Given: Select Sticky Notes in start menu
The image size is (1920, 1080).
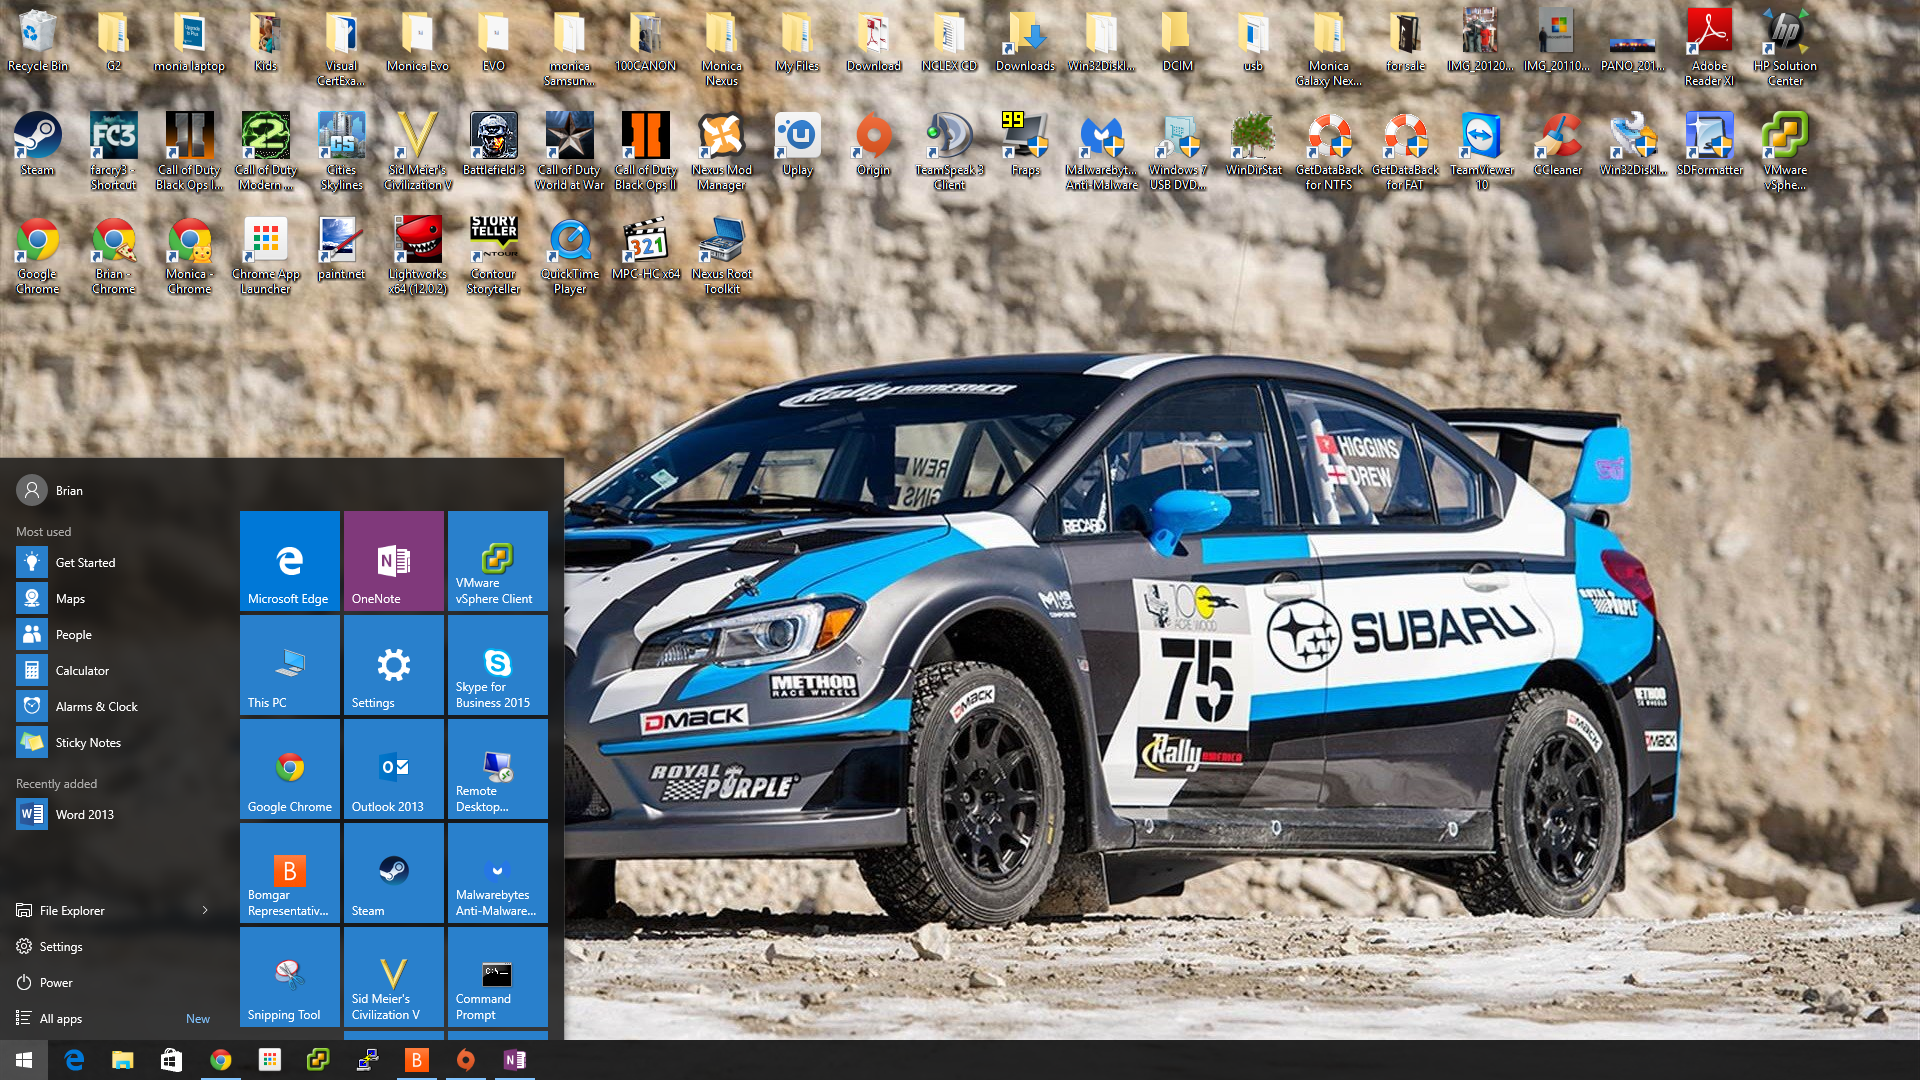Looking at the screenshot, I should click(x=116, y=742).
